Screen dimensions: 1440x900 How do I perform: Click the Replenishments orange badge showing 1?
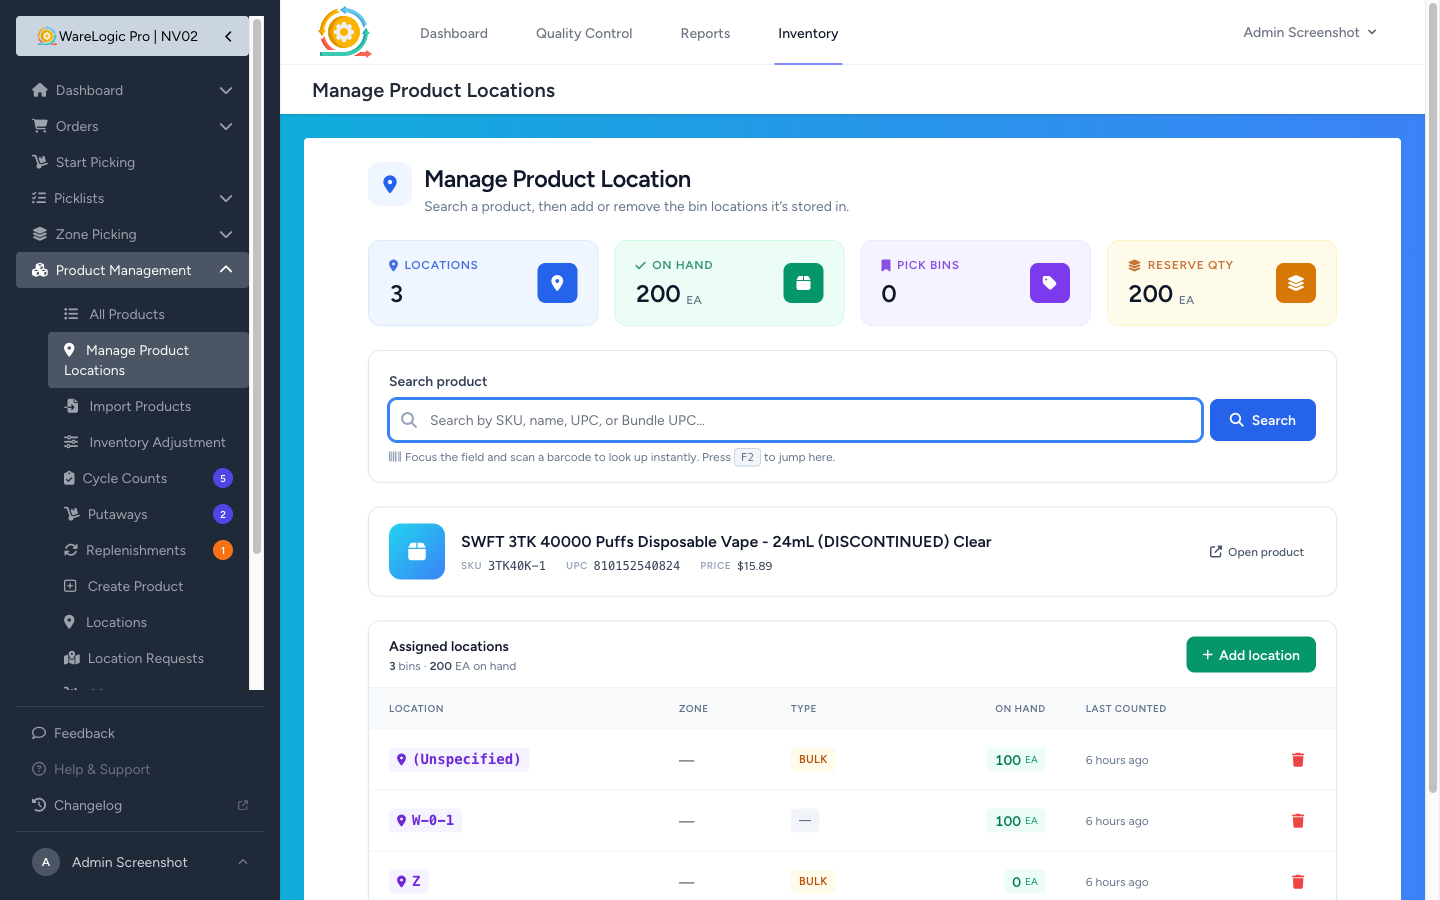(223, 550)
